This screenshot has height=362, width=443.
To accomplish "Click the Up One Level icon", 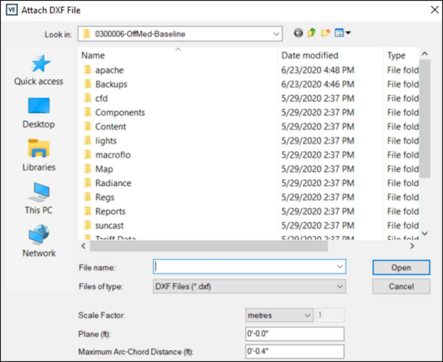I will [x=312, y=33].
